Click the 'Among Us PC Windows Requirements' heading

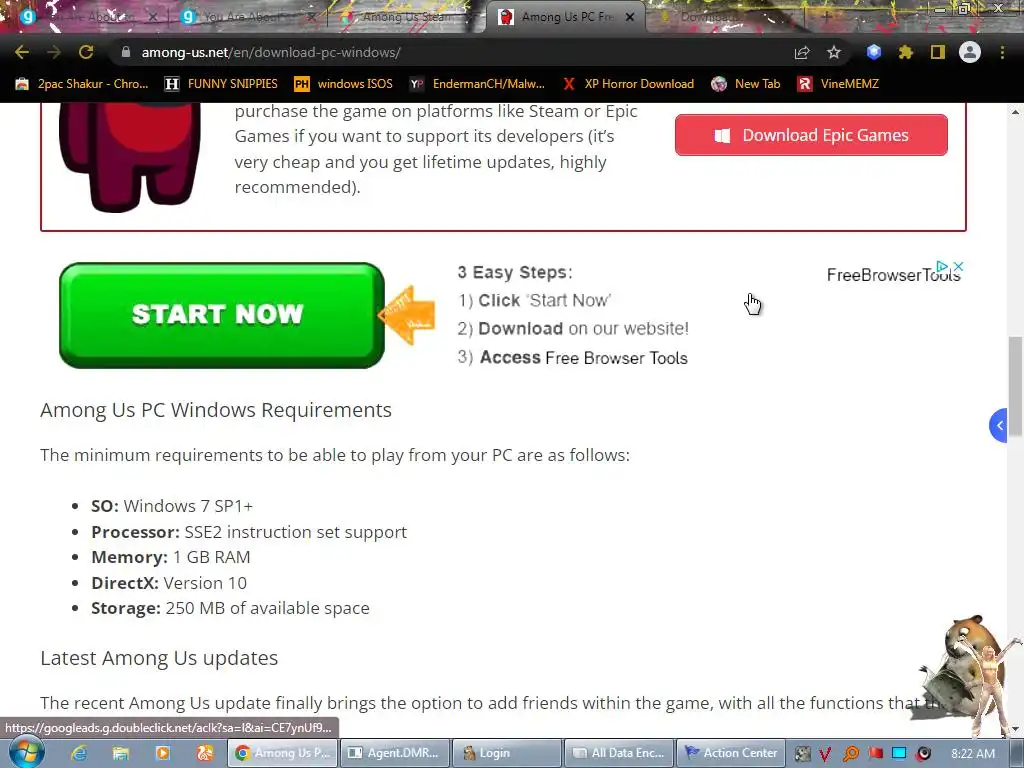[x=216, y=410]
